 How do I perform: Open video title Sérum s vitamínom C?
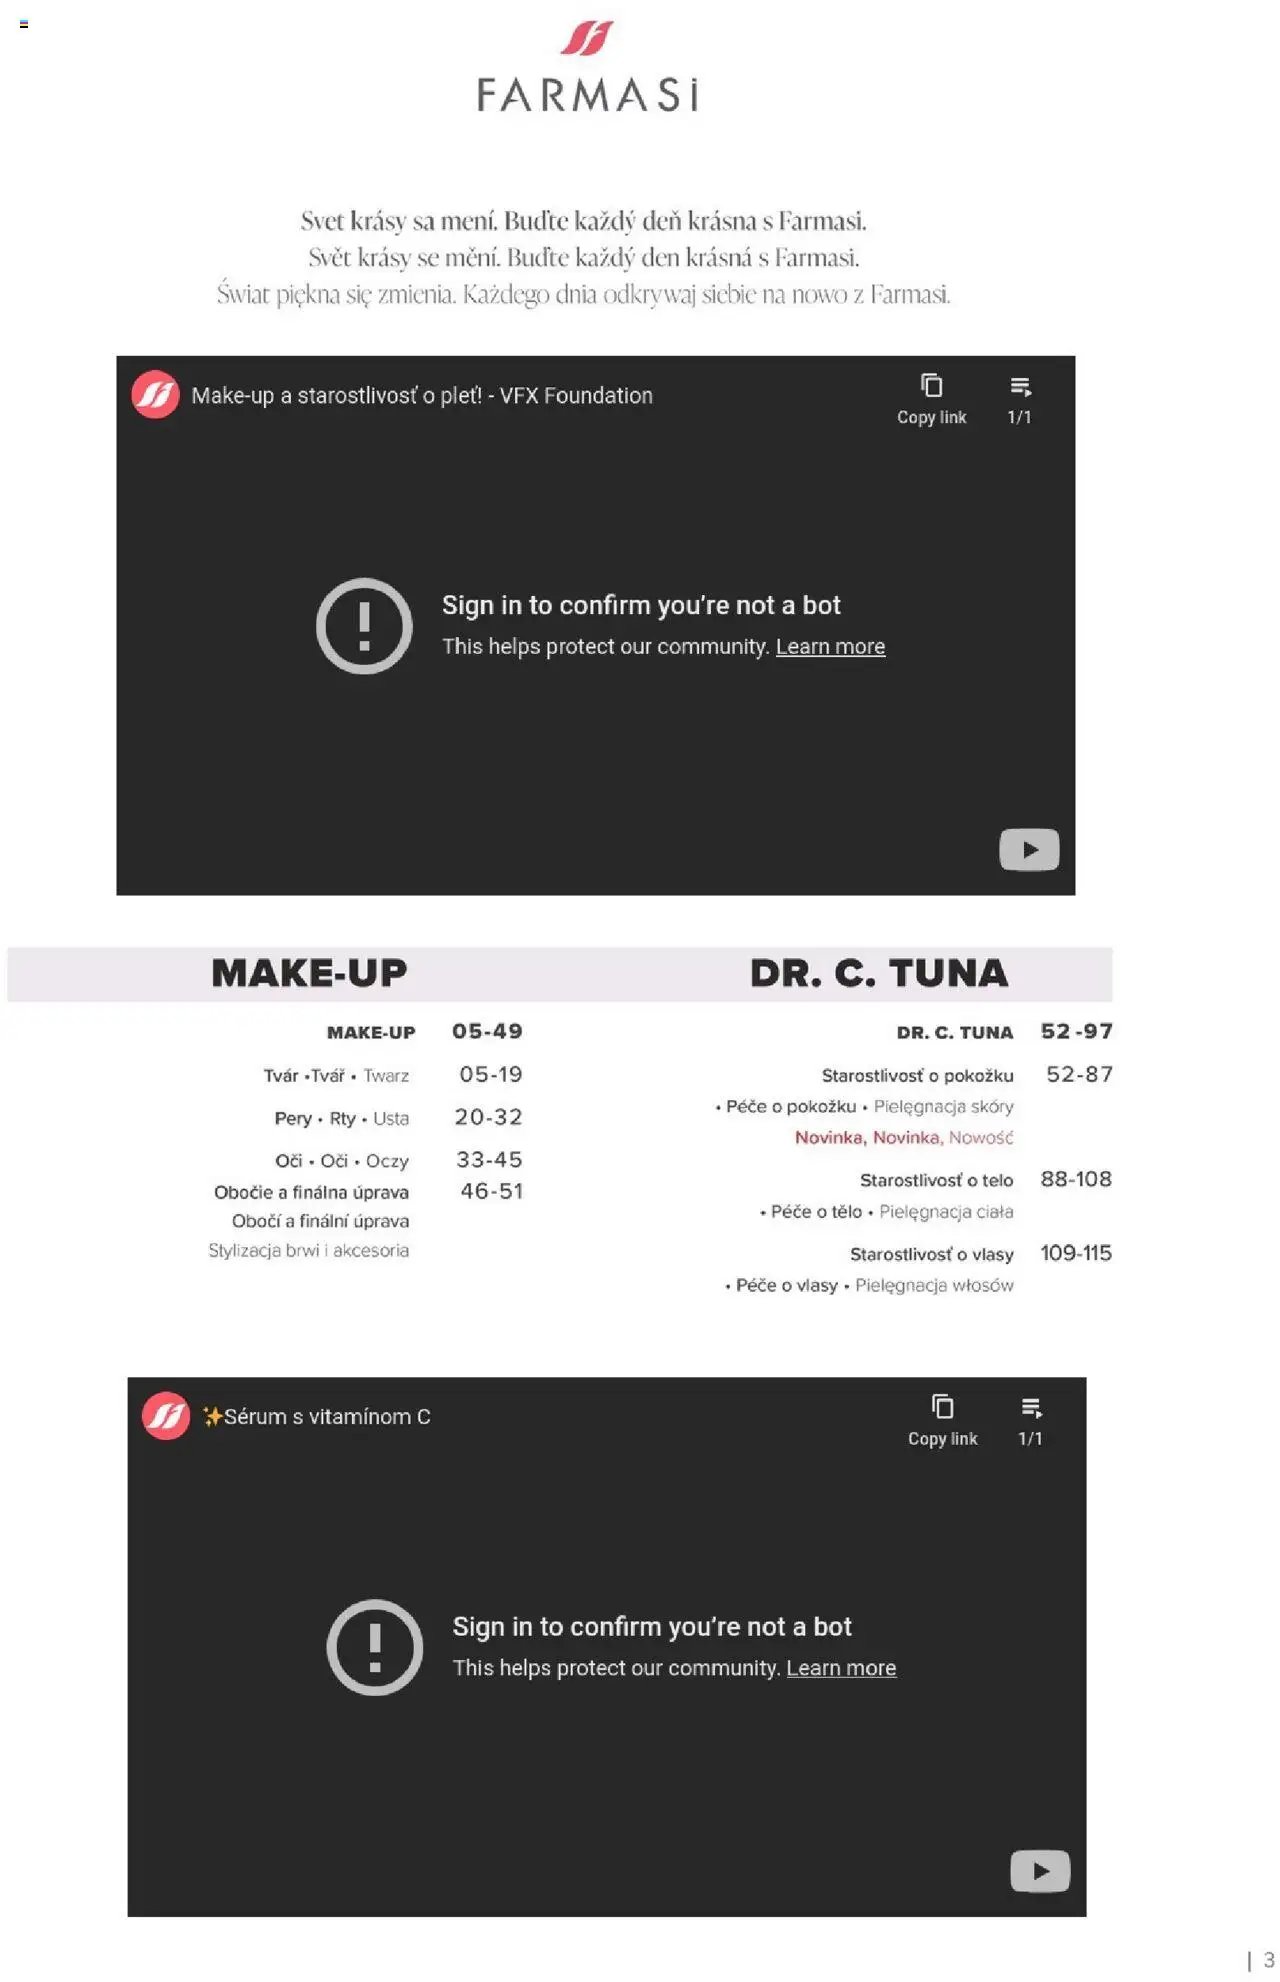click(316, 1417)
